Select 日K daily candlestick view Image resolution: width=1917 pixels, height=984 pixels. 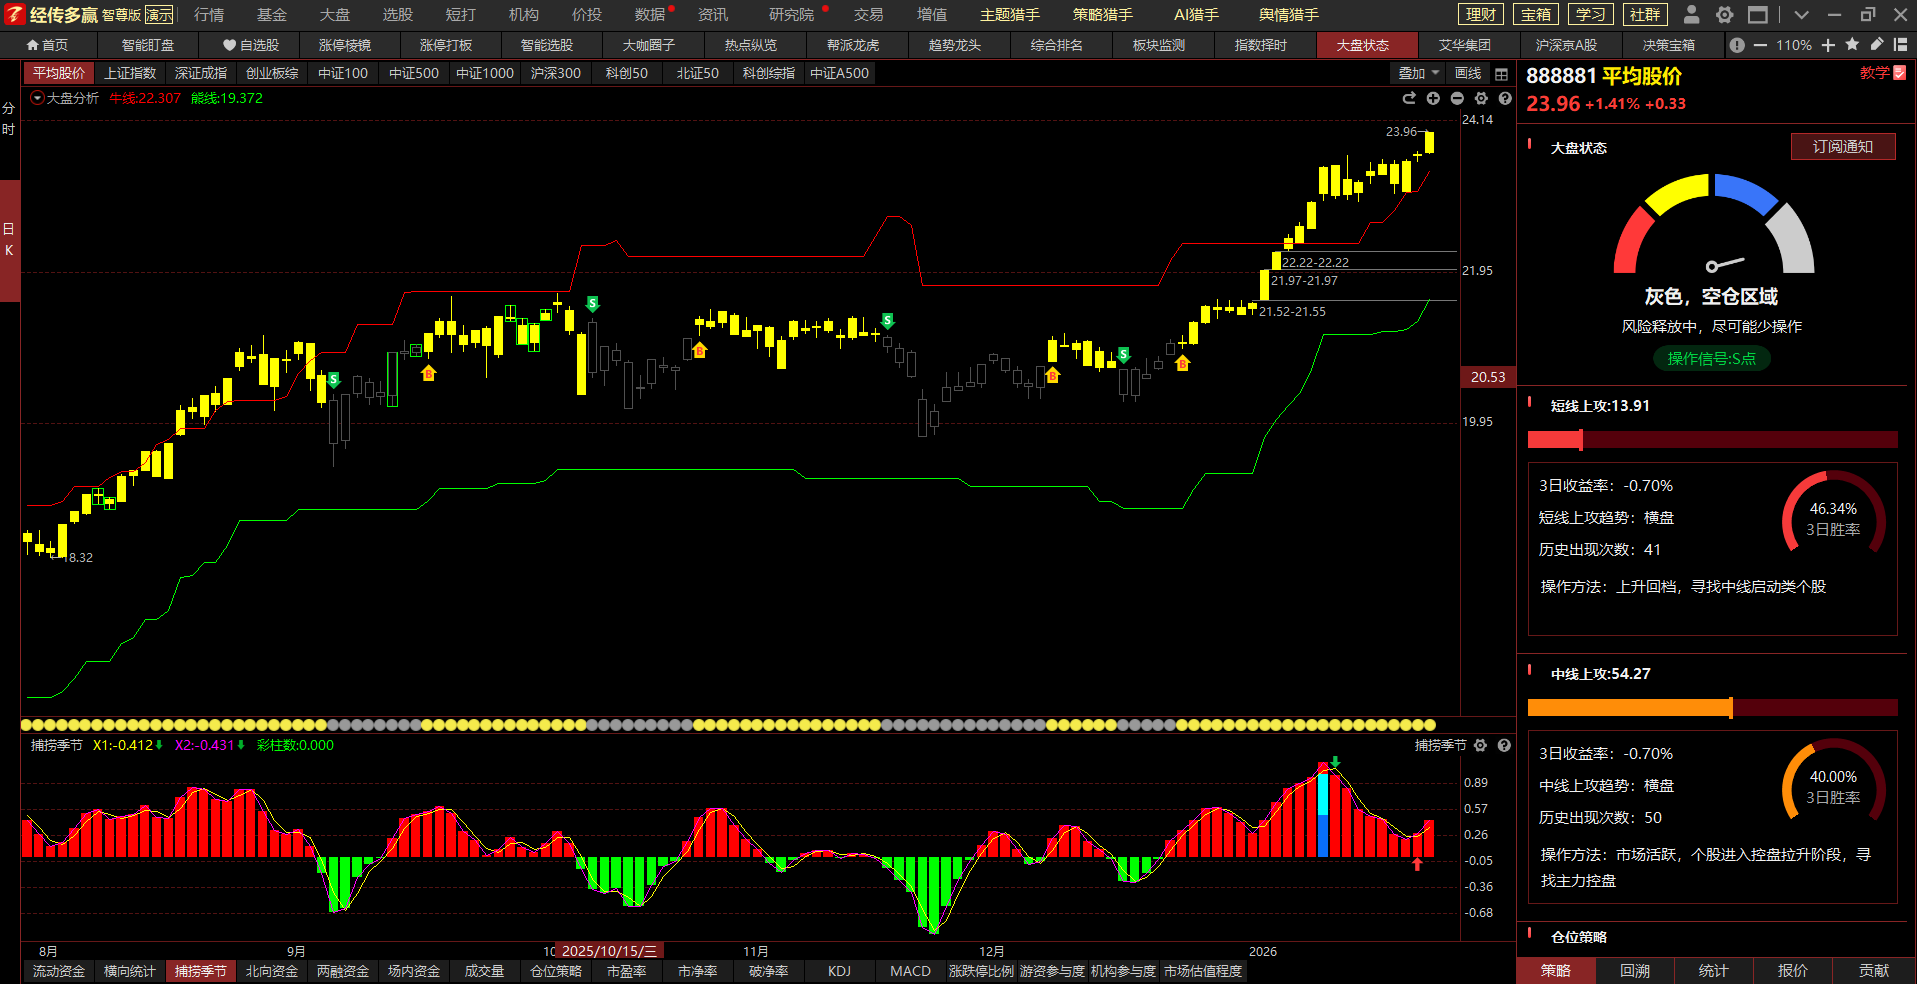coord(9,240)
